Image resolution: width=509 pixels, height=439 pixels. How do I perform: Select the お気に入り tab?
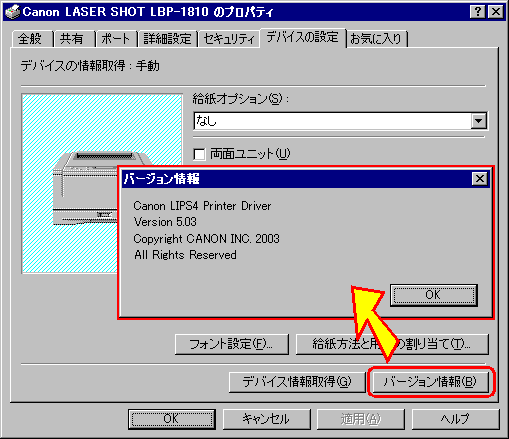pyautogui.click(x=377, y=39)
